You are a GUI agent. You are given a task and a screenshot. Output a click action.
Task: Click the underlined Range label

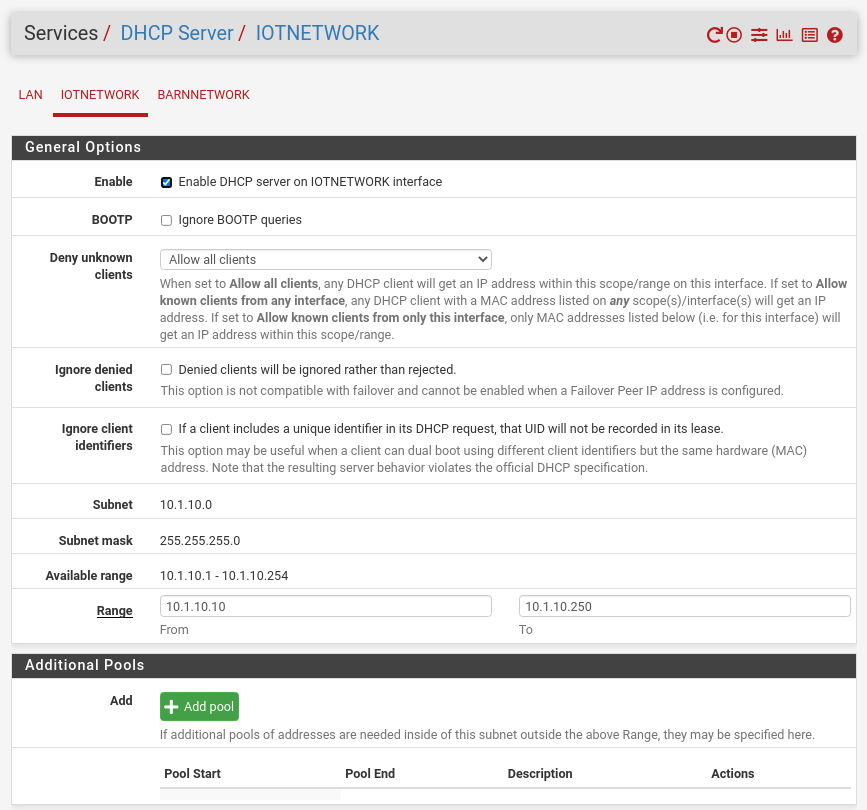tap(114, 611)
